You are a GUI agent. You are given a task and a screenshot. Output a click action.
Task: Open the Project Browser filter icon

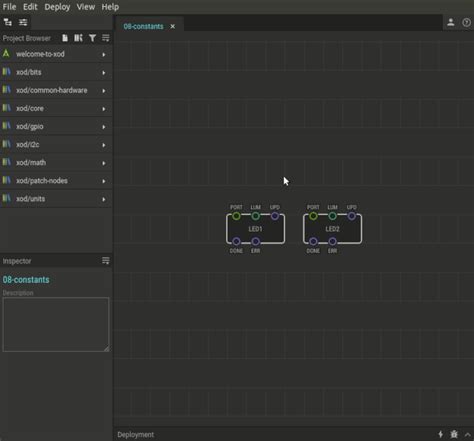tap(92, 38)
